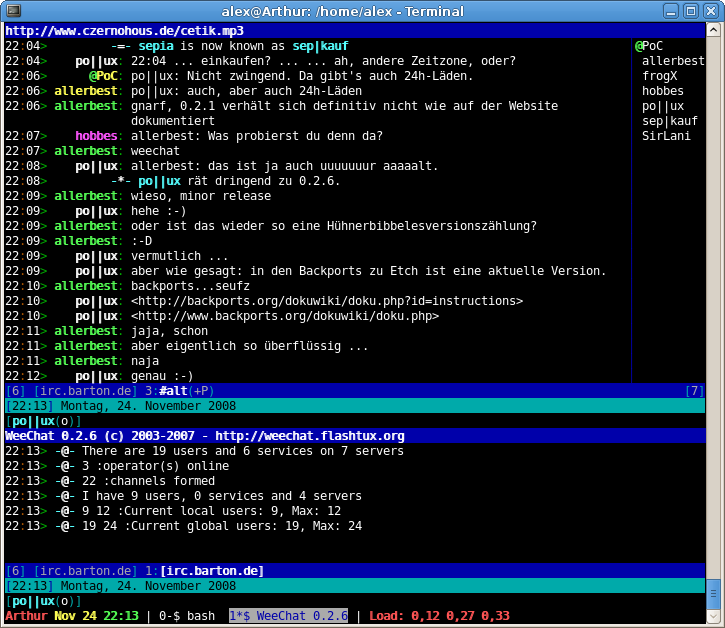Click the bold [irc.barton.de] server buffer name
Viewport: 725px width, 628px height.
[212, 571]
